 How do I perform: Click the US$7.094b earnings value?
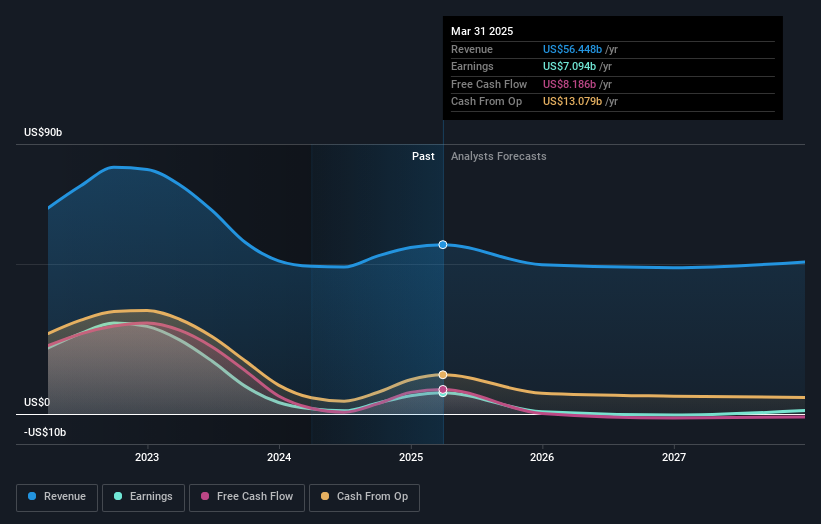point(569,66)
